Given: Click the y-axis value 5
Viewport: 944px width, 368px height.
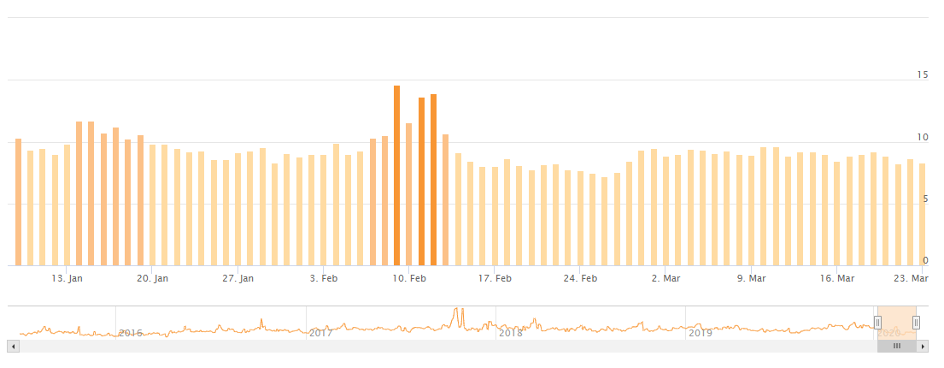Looking at the screenshot, I should (x=925, y=199).
